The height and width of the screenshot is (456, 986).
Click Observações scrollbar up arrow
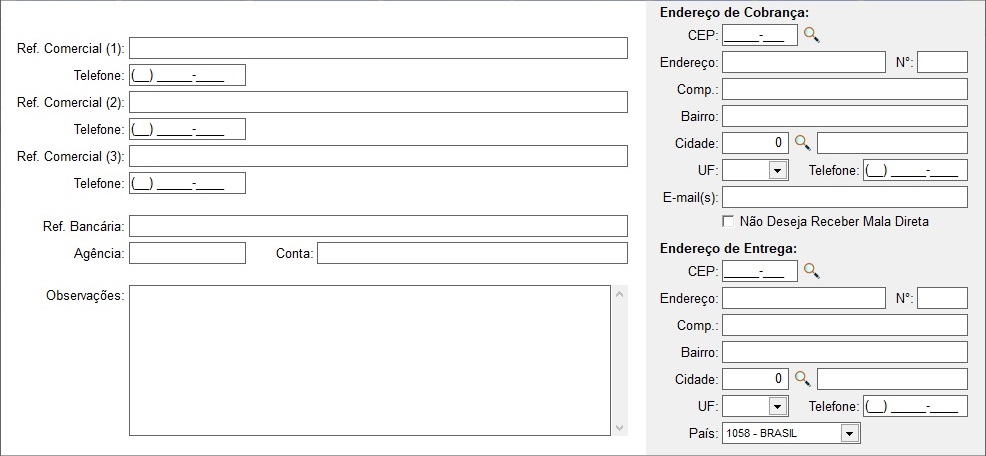tap(619, 294)
